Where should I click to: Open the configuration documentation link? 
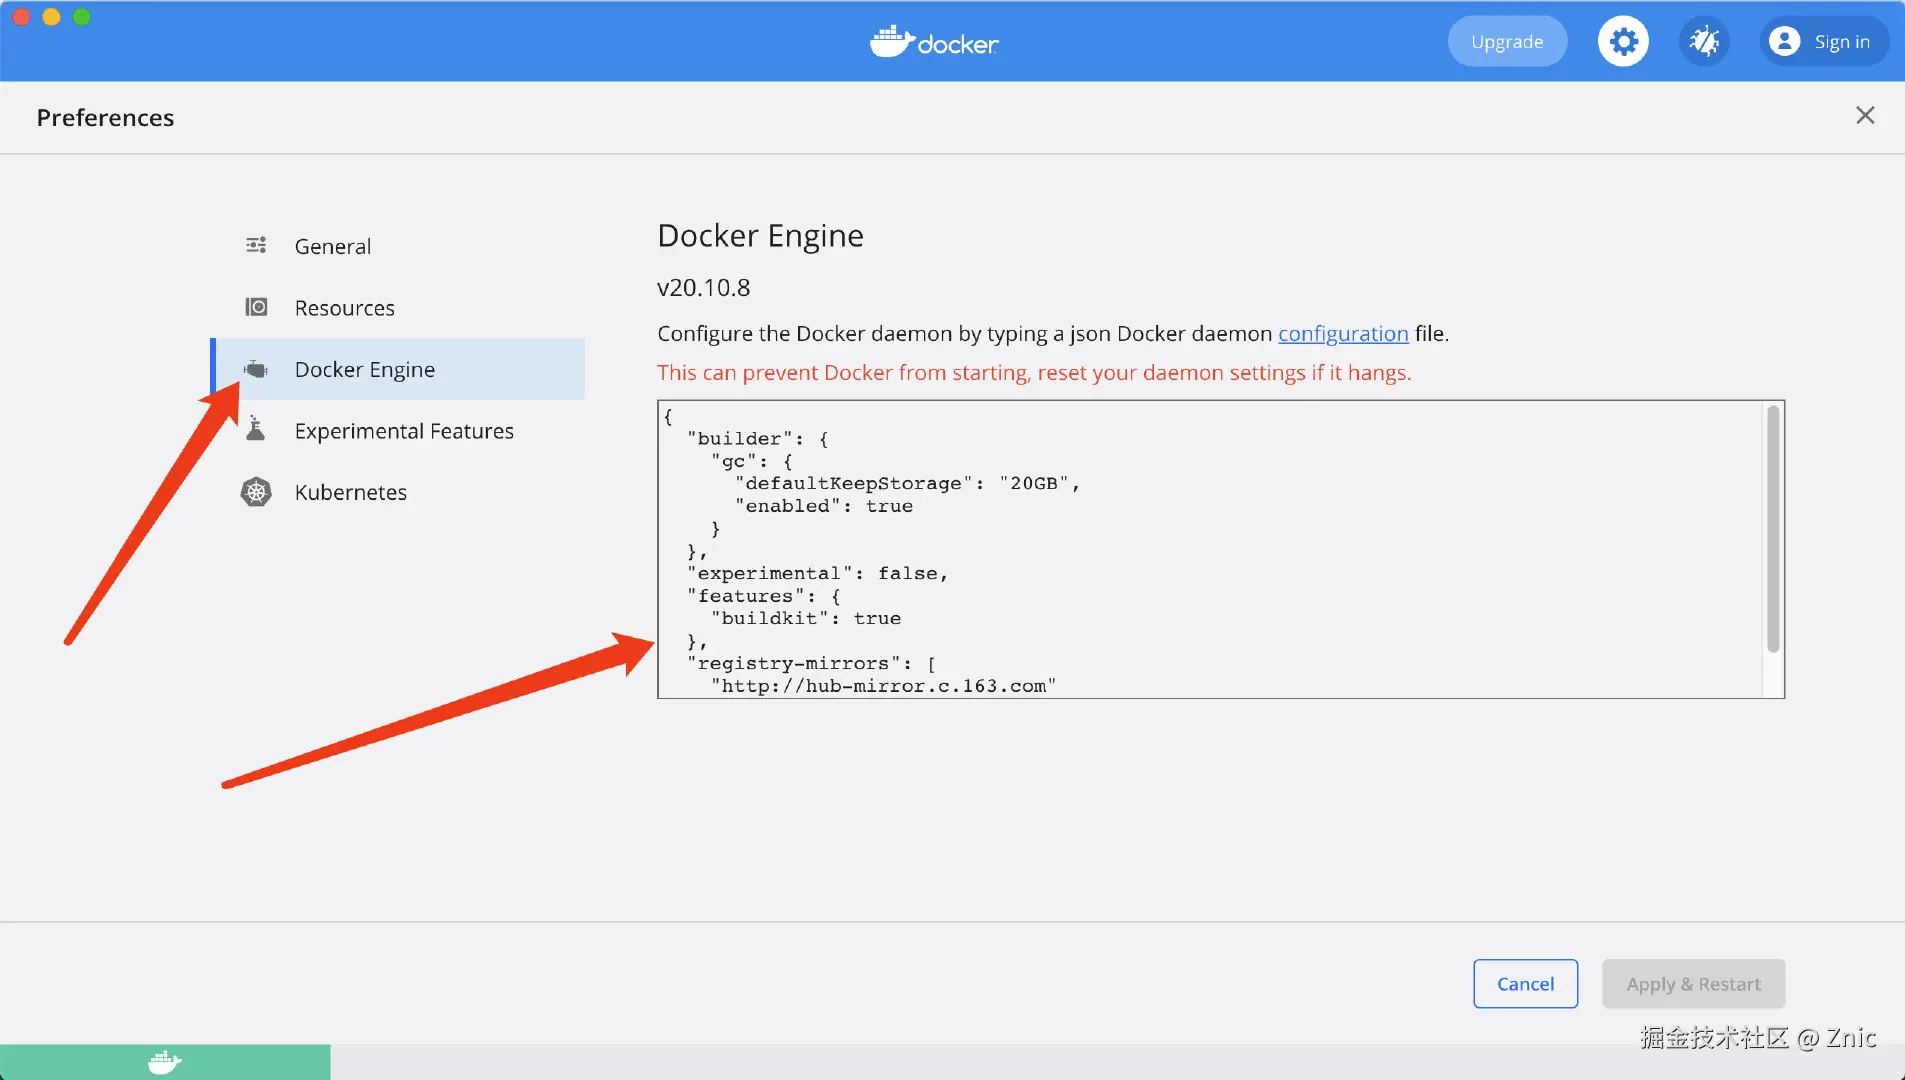[1343, 333]
